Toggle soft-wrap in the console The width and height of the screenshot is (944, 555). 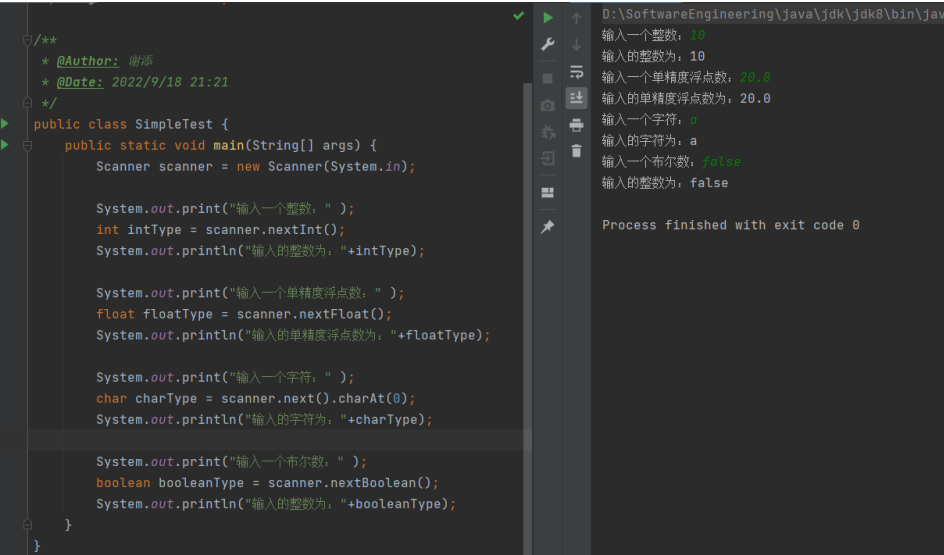(576, 72)
